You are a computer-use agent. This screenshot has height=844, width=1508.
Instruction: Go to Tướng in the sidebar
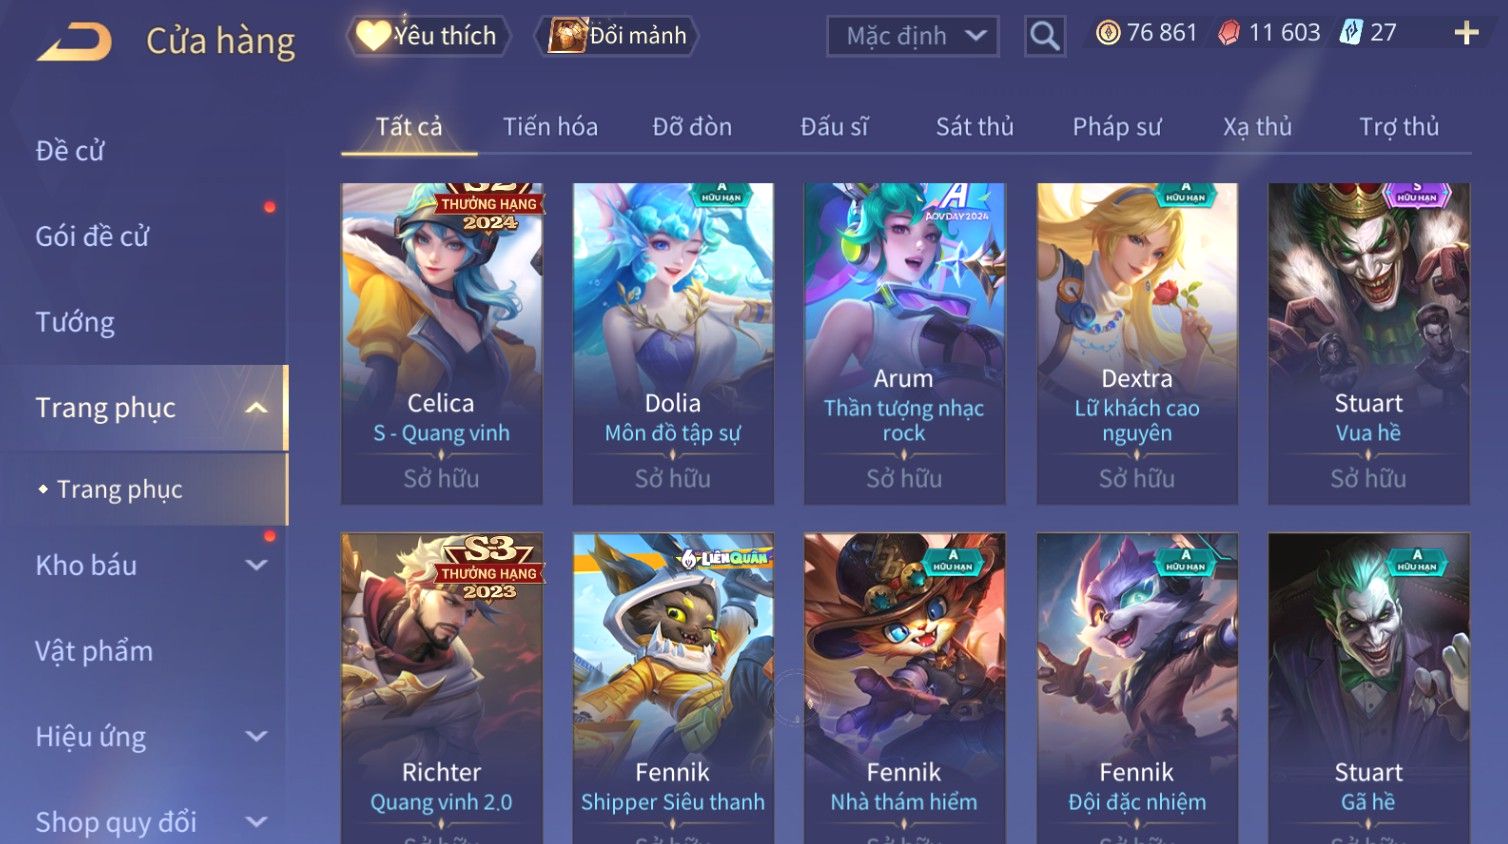coord(75,322)
